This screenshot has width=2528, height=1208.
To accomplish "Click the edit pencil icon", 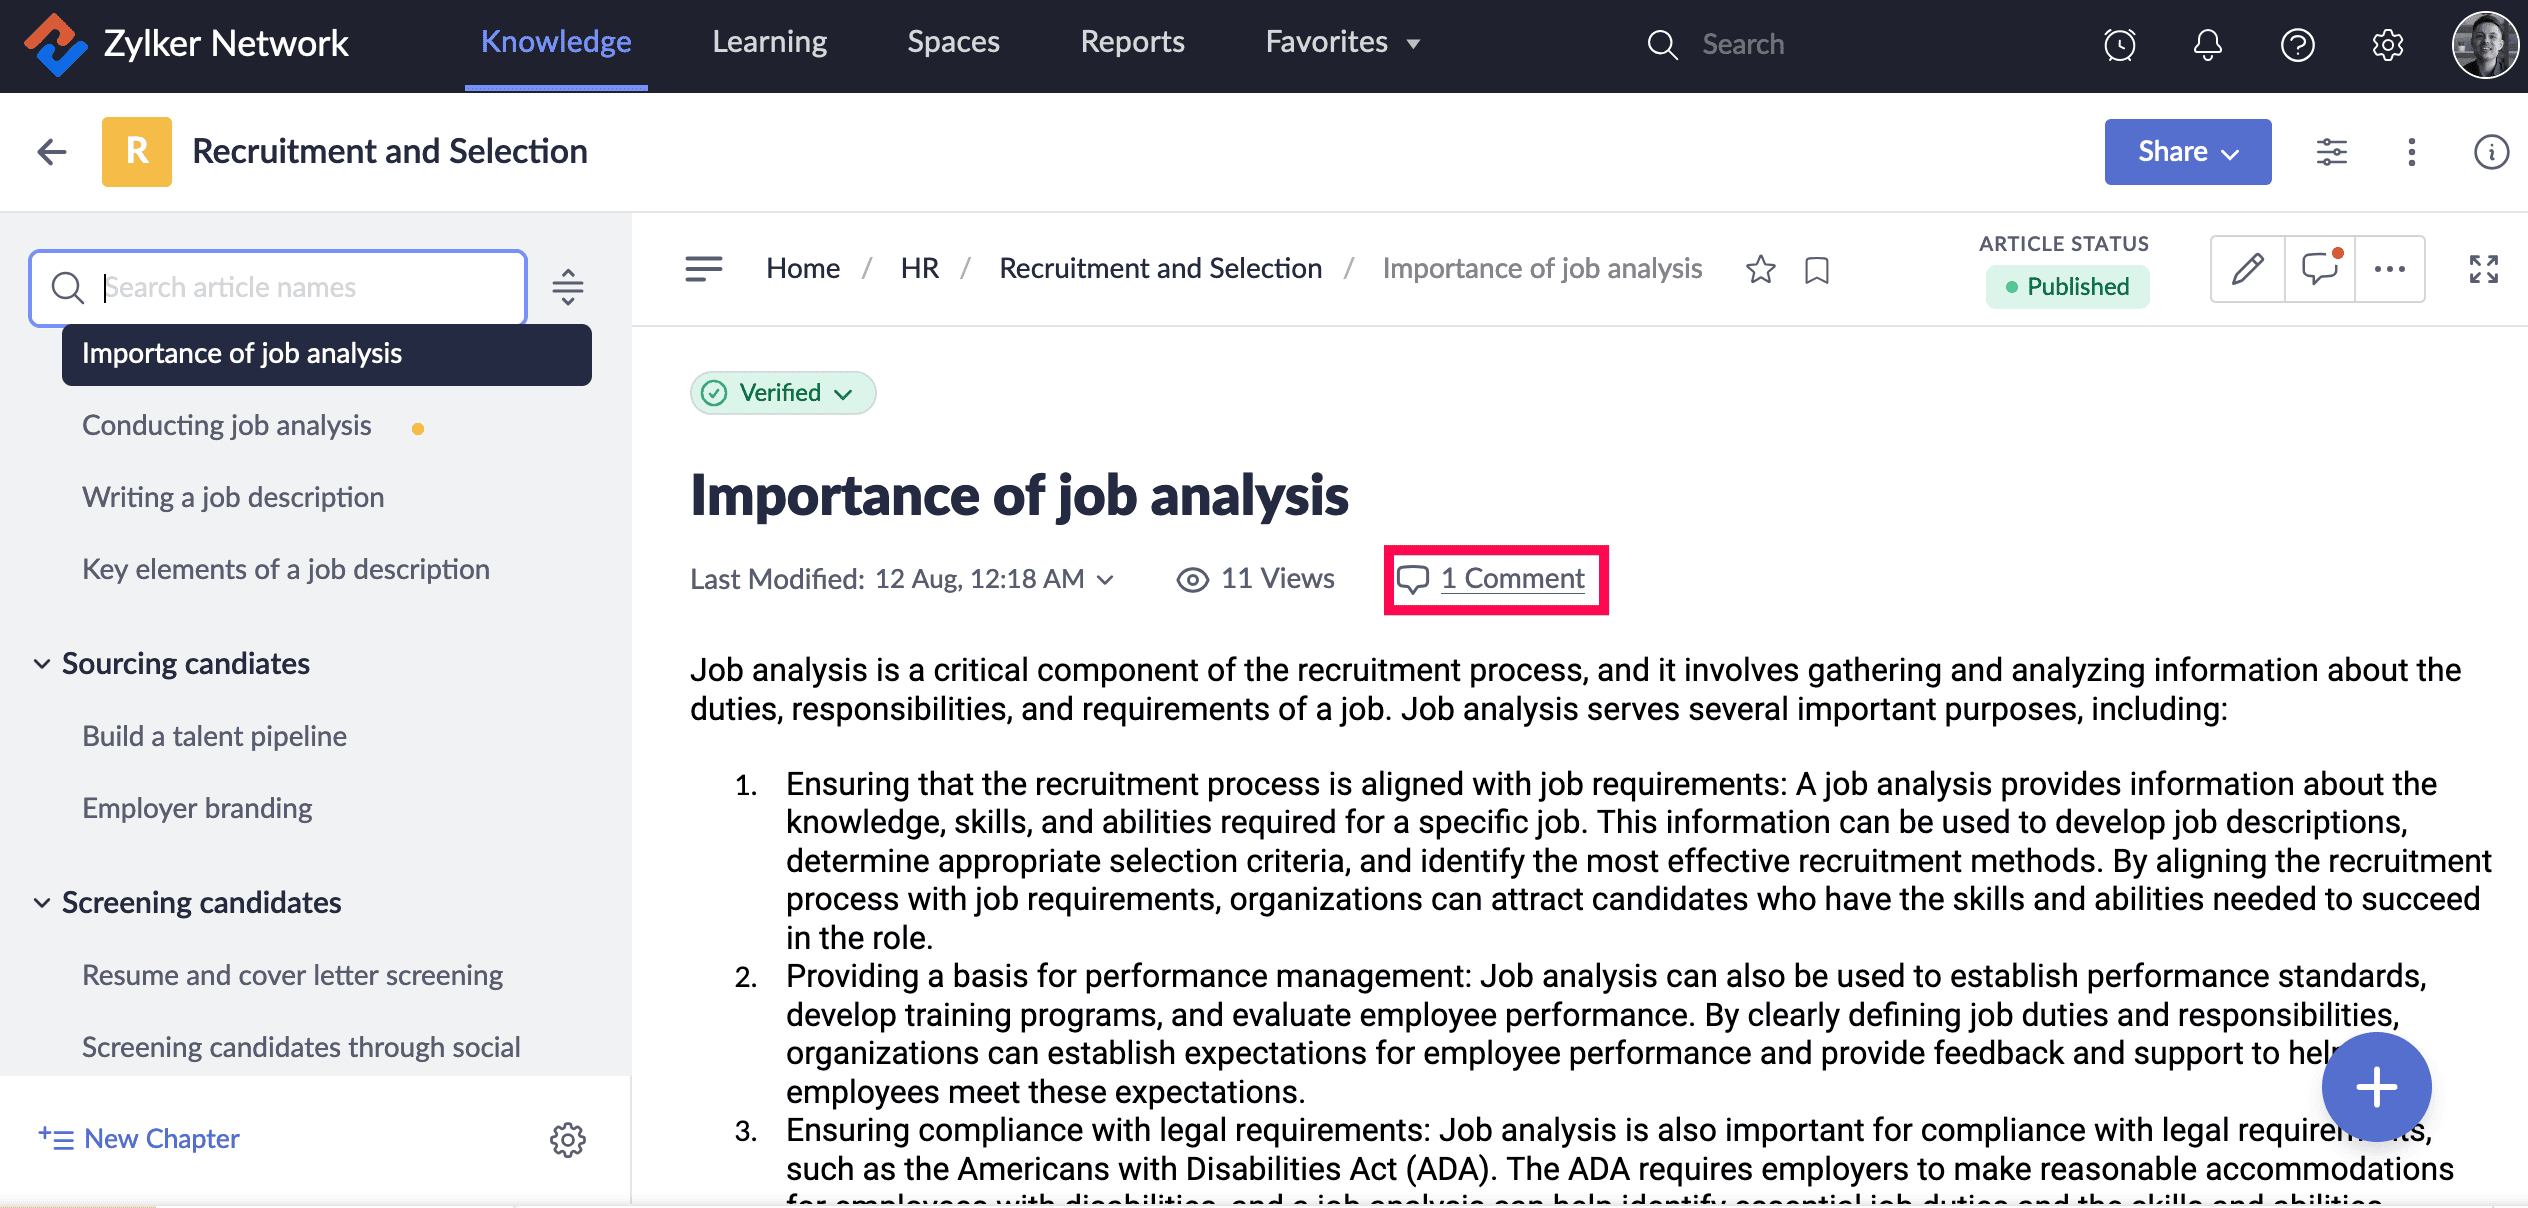I will tap(2247, 269).
